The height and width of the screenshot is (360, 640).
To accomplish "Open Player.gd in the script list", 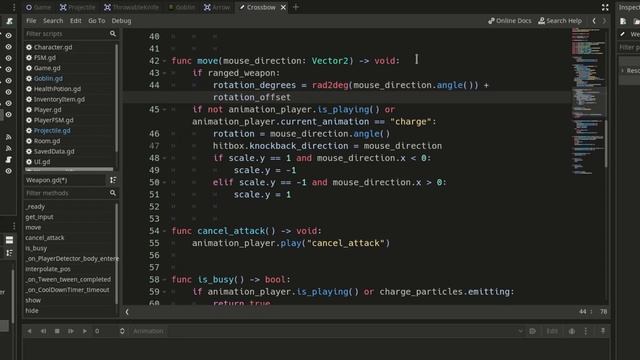I will pyautogui.click(x=47, y=109).
